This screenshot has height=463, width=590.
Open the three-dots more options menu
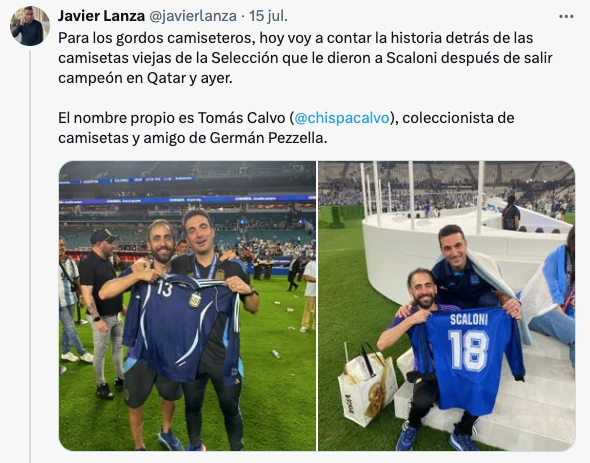[x=566, y=17]
